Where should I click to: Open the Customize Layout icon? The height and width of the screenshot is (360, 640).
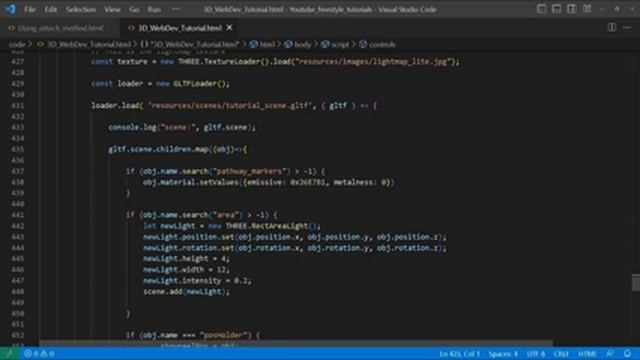(587, 9)
